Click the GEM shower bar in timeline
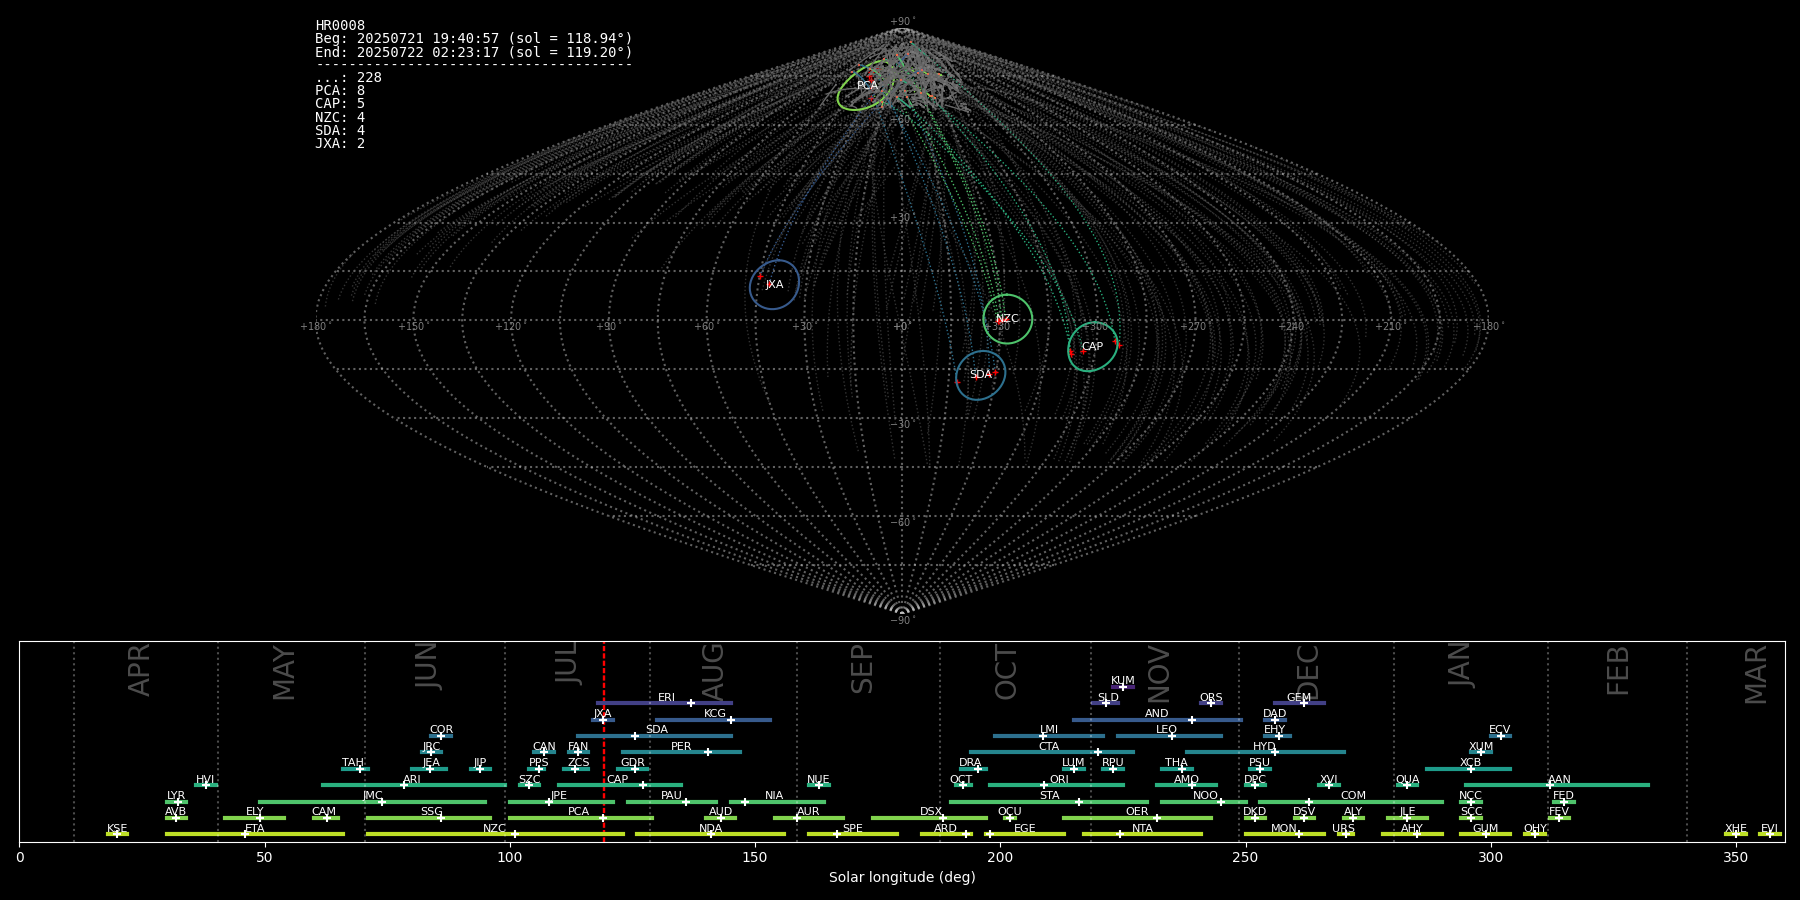This screenshot has width=1800, height=900. coord(1299,703)
